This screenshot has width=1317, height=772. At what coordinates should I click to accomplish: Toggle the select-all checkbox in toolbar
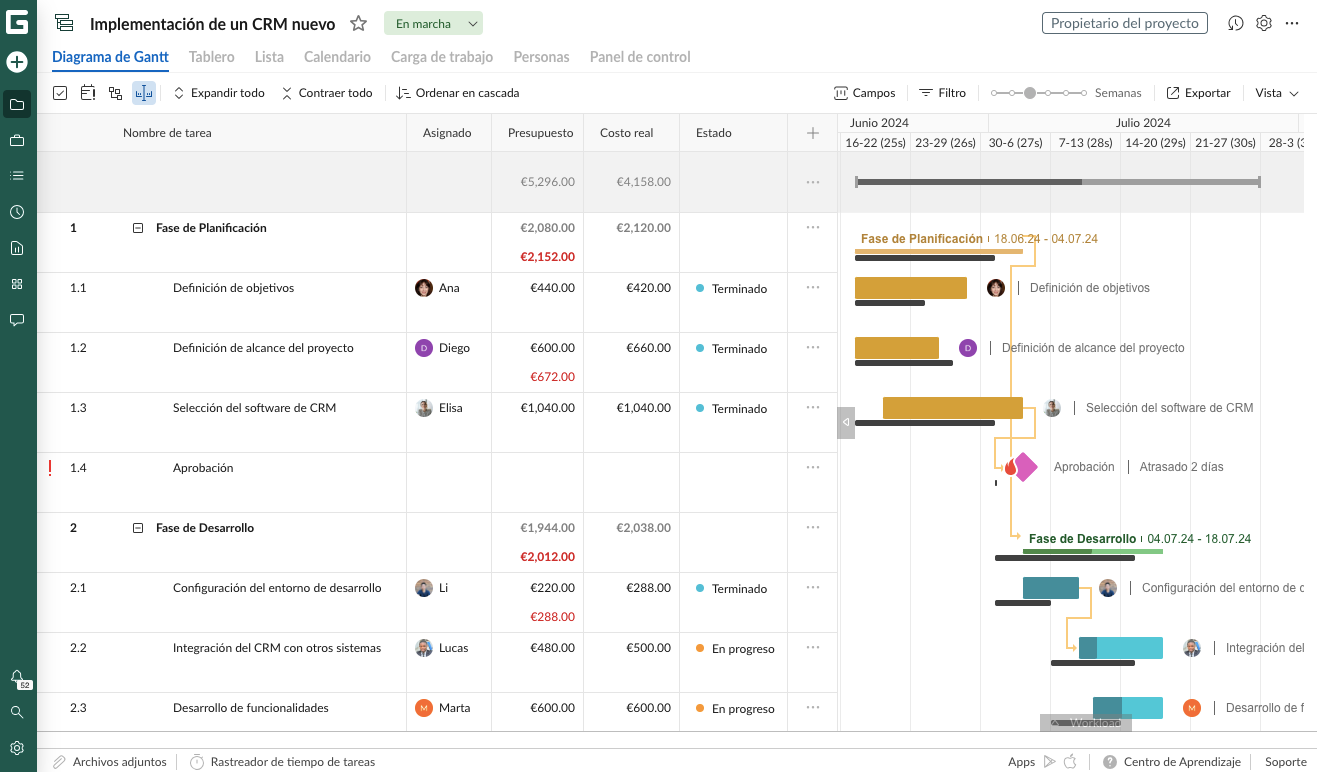60,93
